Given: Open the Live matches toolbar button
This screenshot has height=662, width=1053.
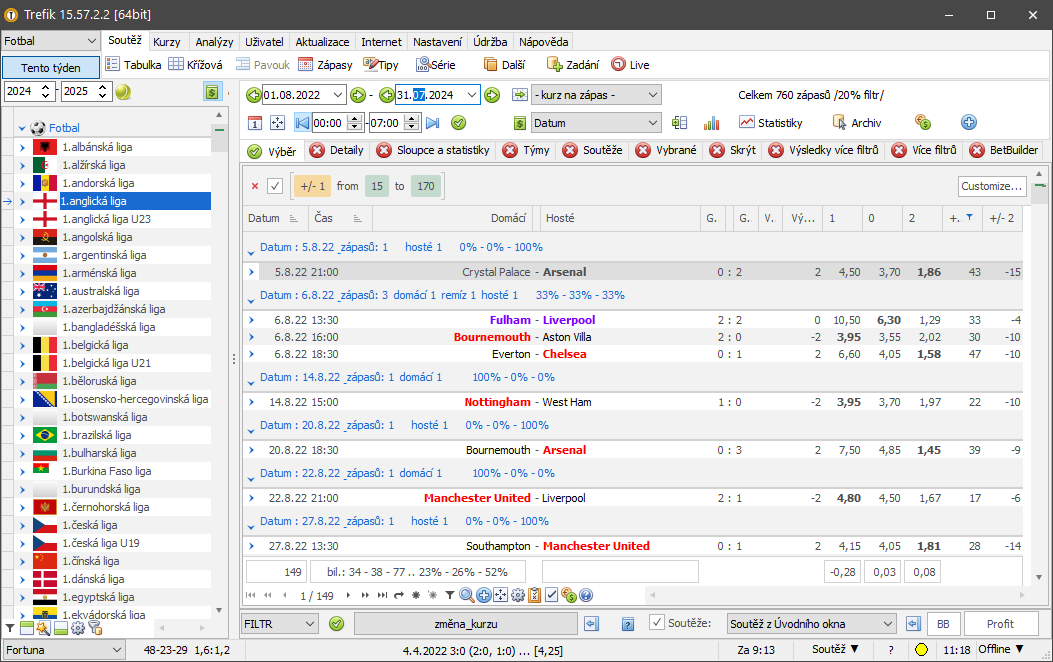Looking at the screenshot, I should pyautogui.click(x=630, y=65).
